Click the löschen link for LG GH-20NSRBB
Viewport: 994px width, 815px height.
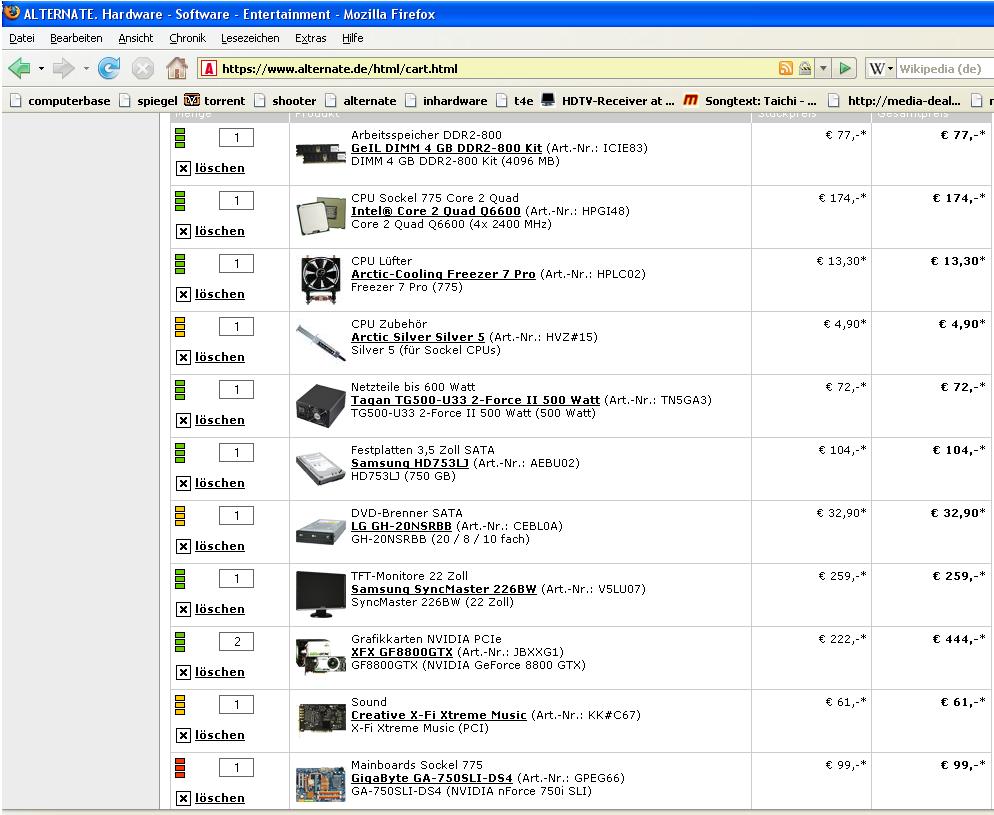(219, 546)
